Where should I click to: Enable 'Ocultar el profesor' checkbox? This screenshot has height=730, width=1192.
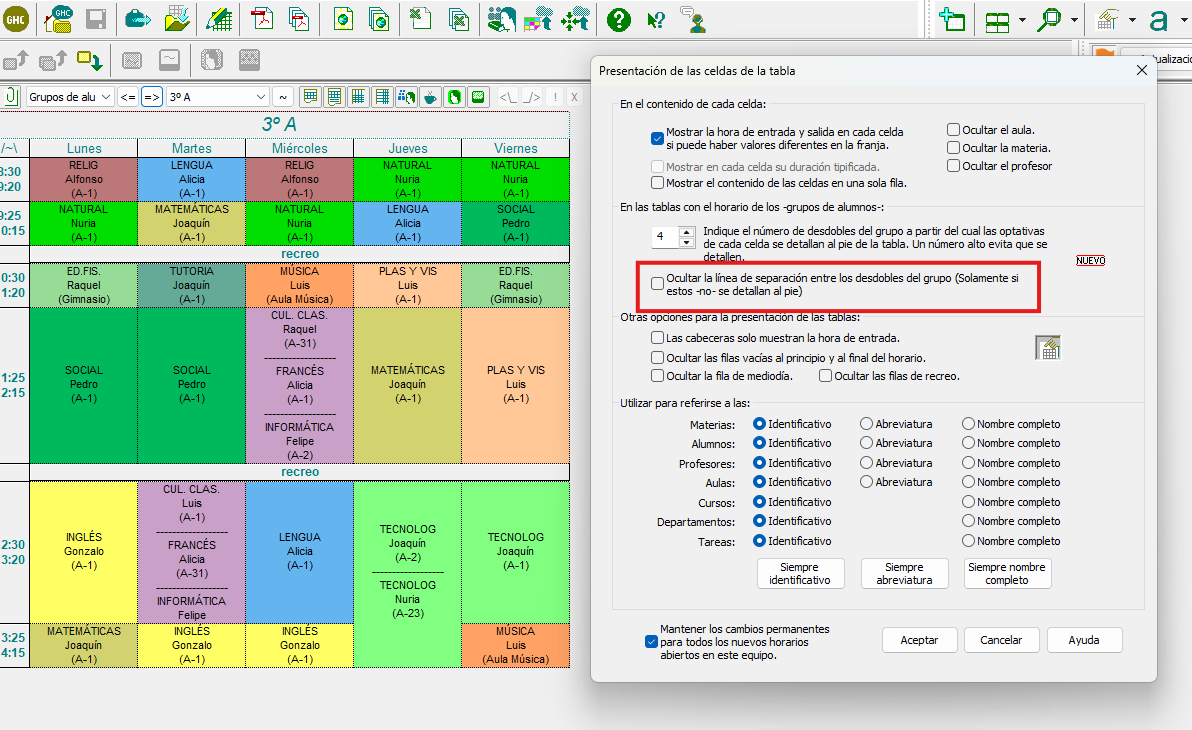click(x=953, y=166)
